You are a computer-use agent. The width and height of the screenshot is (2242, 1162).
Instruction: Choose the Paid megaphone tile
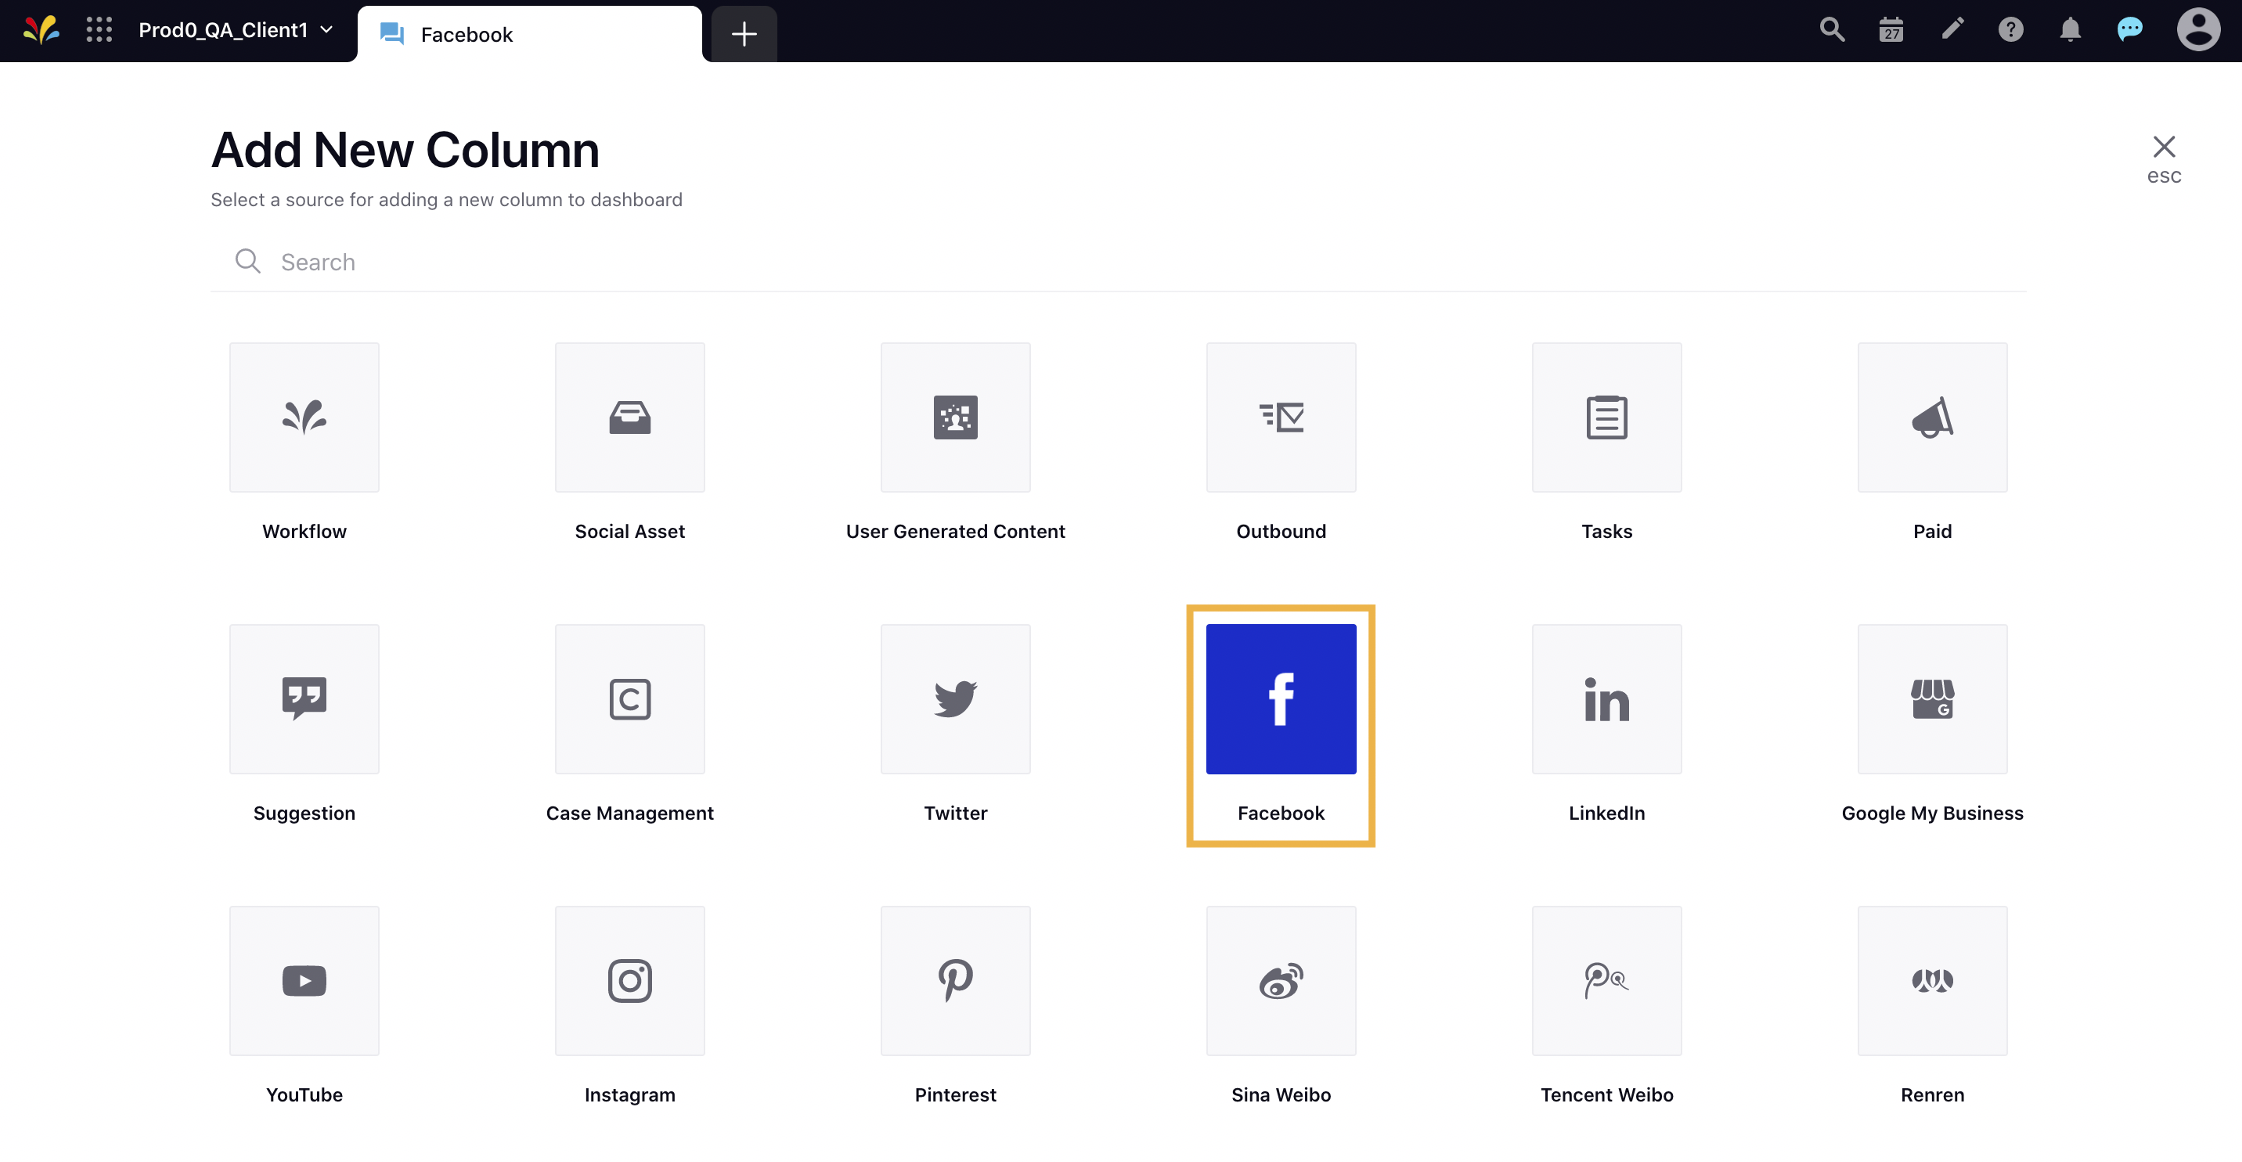(x=1932, y=417)
